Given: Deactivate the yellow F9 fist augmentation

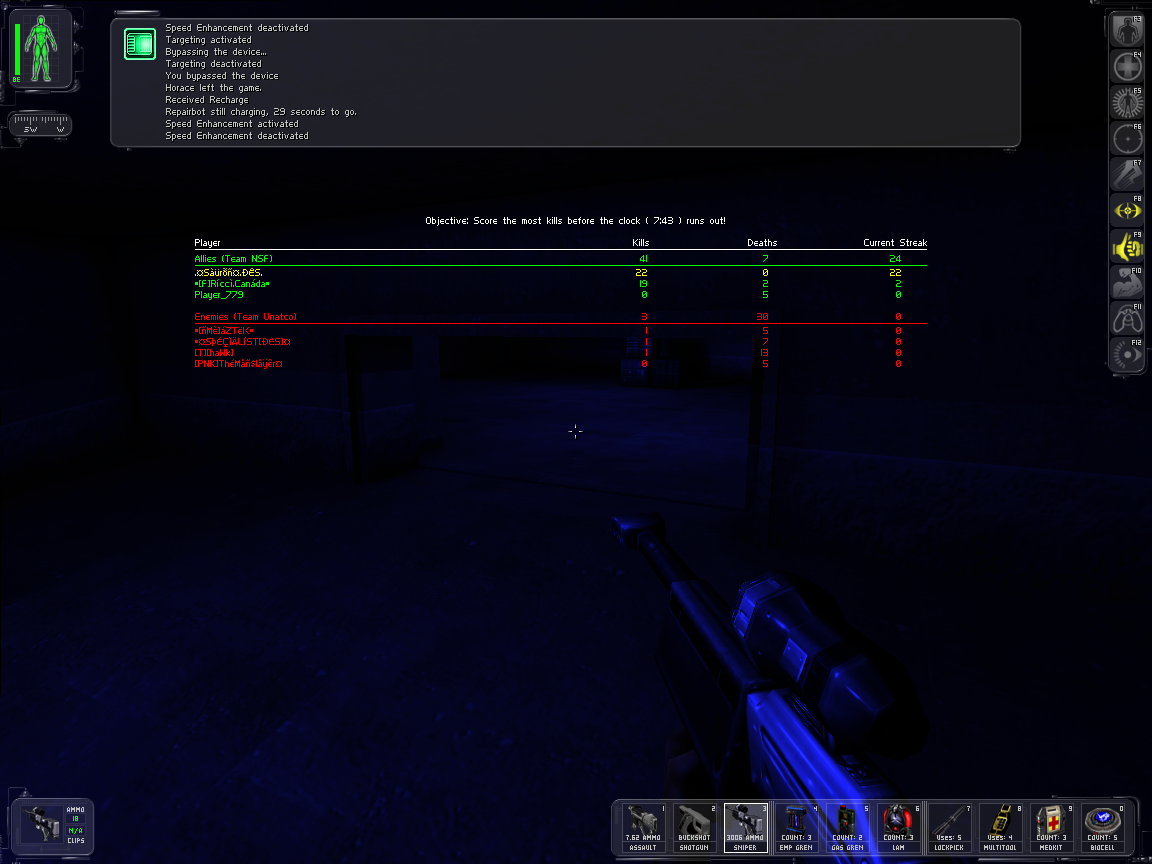Looking at the screenshot, I should (x=1128, y=246).
